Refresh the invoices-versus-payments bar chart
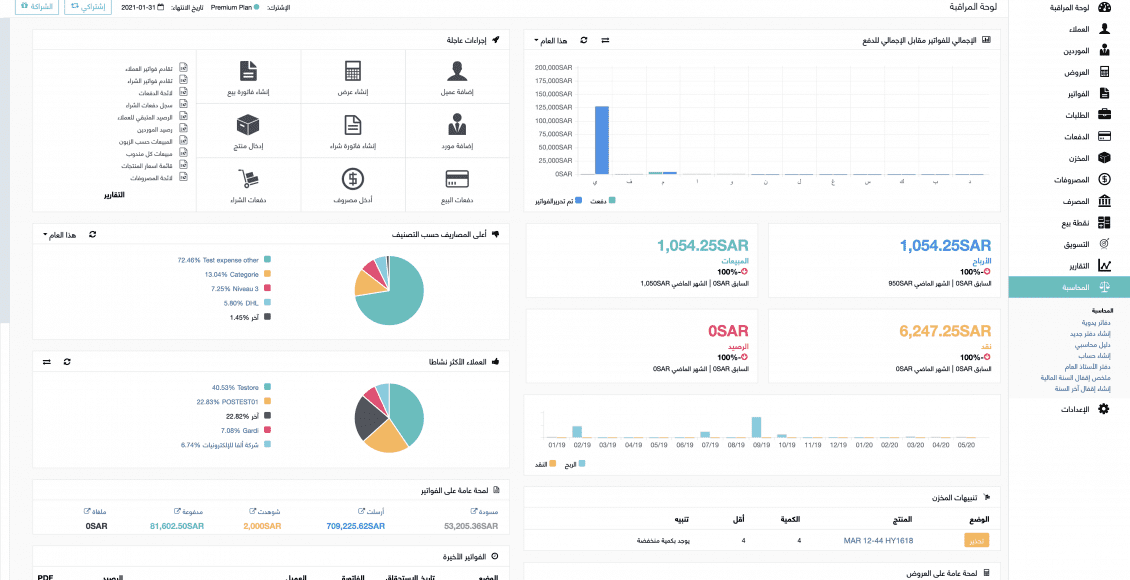 [584, 40]
